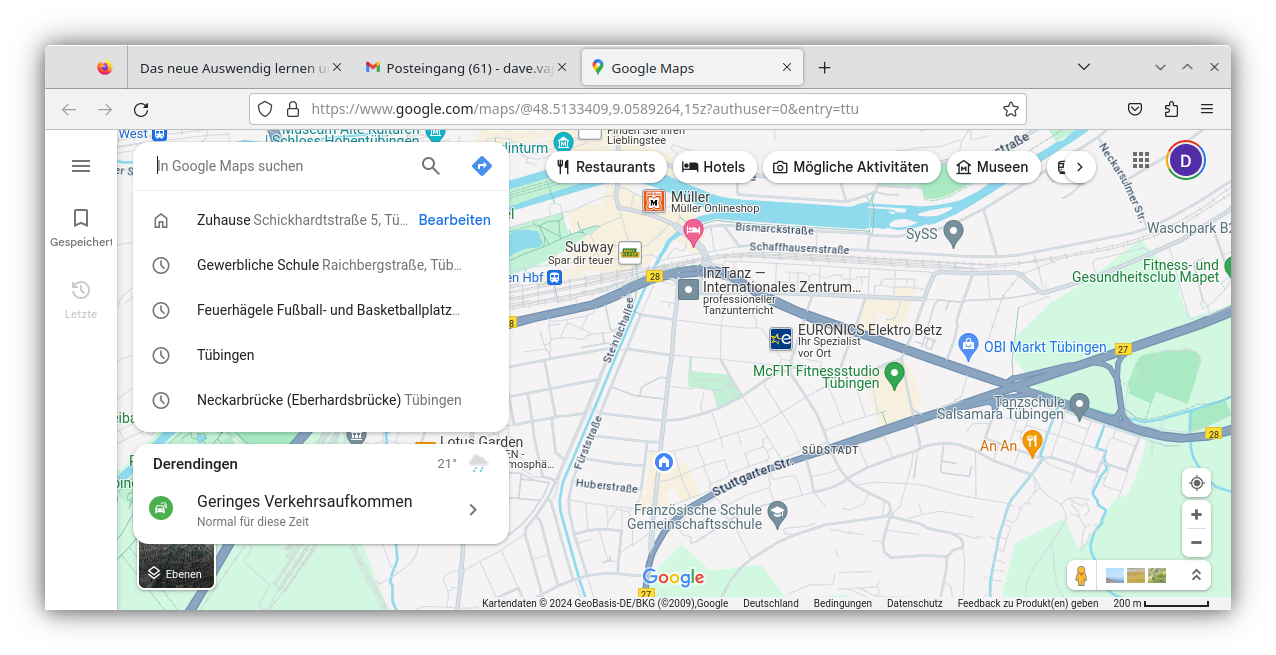Click the show my location button
The image size is (1276, 655).
(x=1196, y=483)
